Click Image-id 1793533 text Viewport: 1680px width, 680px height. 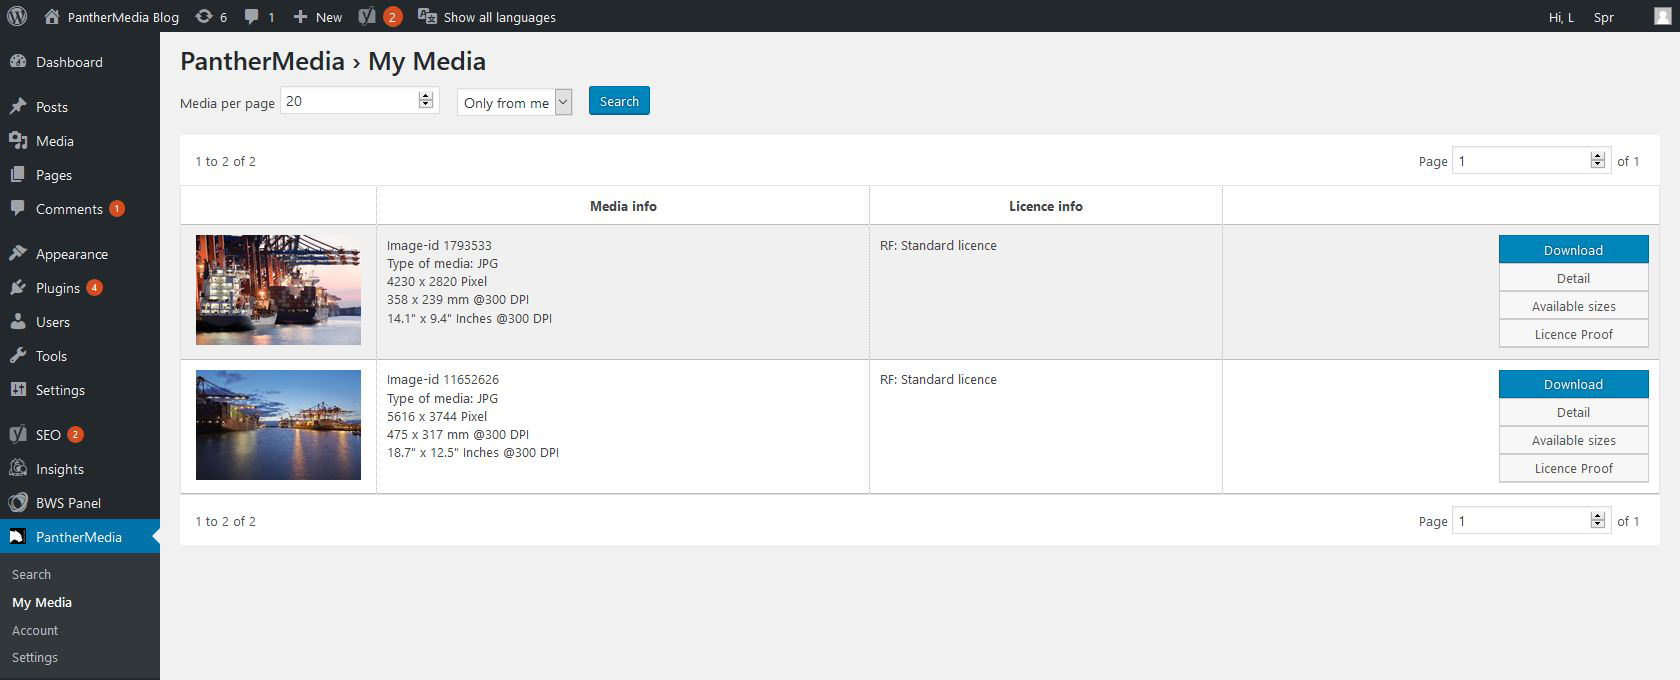coord(439,245)
